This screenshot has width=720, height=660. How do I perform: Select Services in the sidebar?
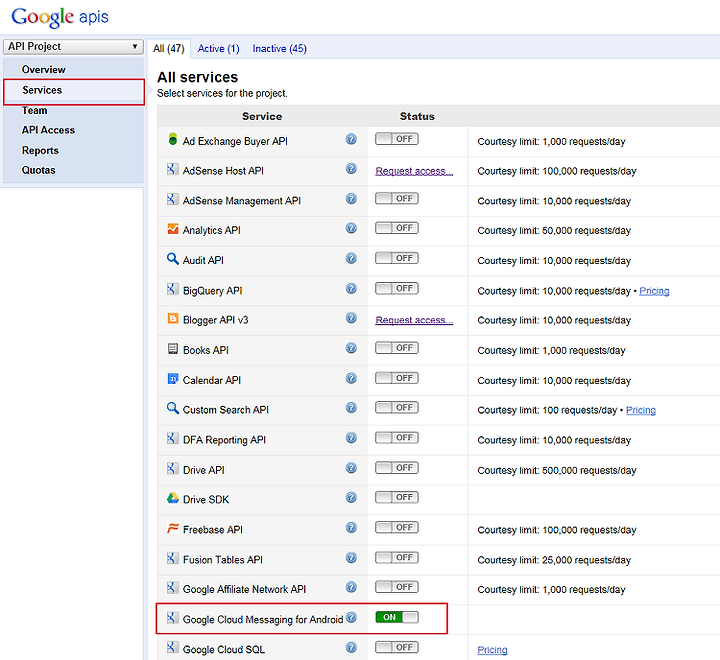point(74,90)
